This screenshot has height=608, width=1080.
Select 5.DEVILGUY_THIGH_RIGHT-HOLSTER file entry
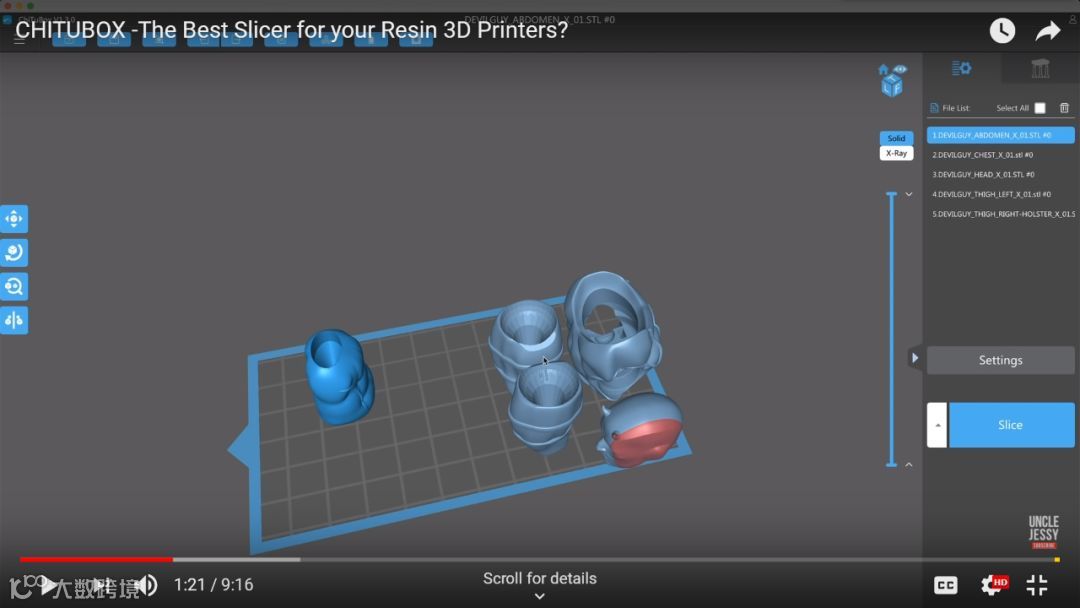coord(1000,214)
